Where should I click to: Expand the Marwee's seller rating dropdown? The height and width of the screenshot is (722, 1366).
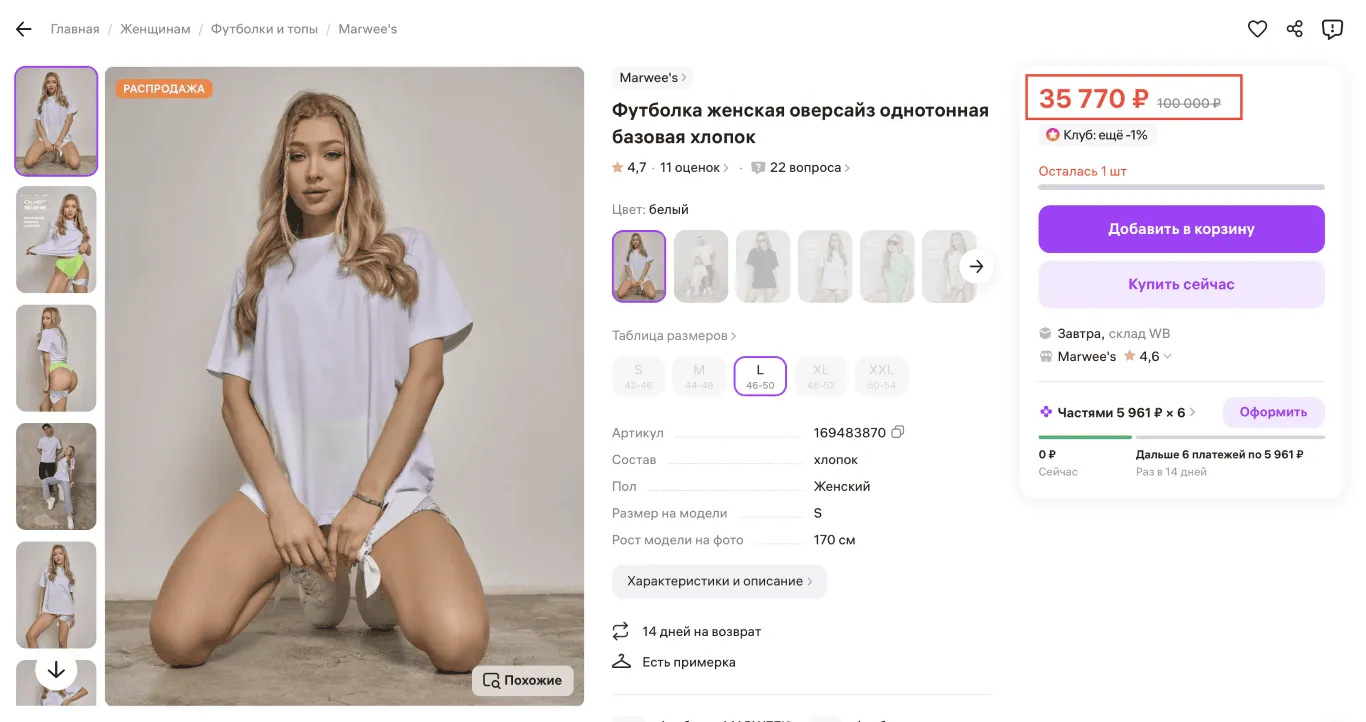tap(1167, 357)
